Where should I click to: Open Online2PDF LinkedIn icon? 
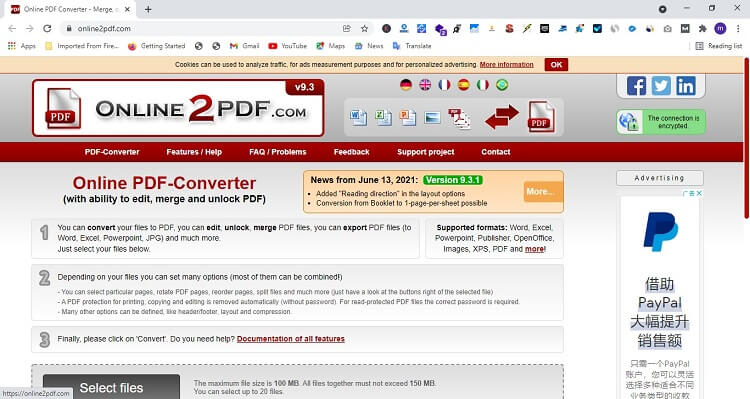(x=686, y=86)
